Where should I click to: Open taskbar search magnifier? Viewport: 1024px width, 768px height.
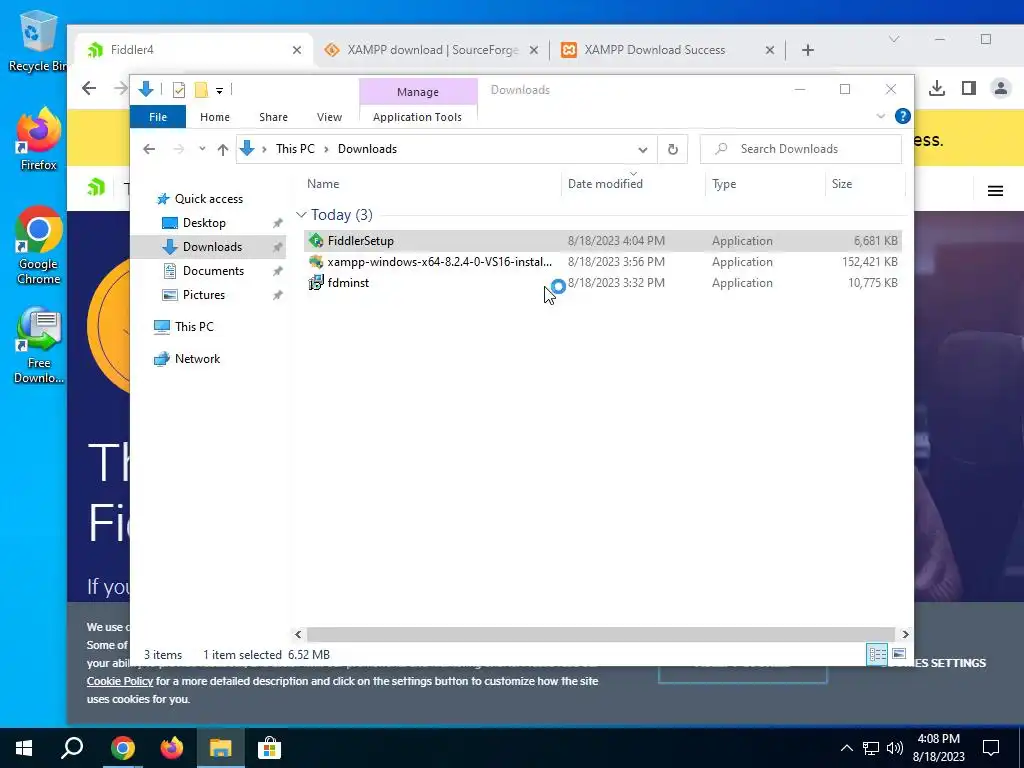point(72,748)
